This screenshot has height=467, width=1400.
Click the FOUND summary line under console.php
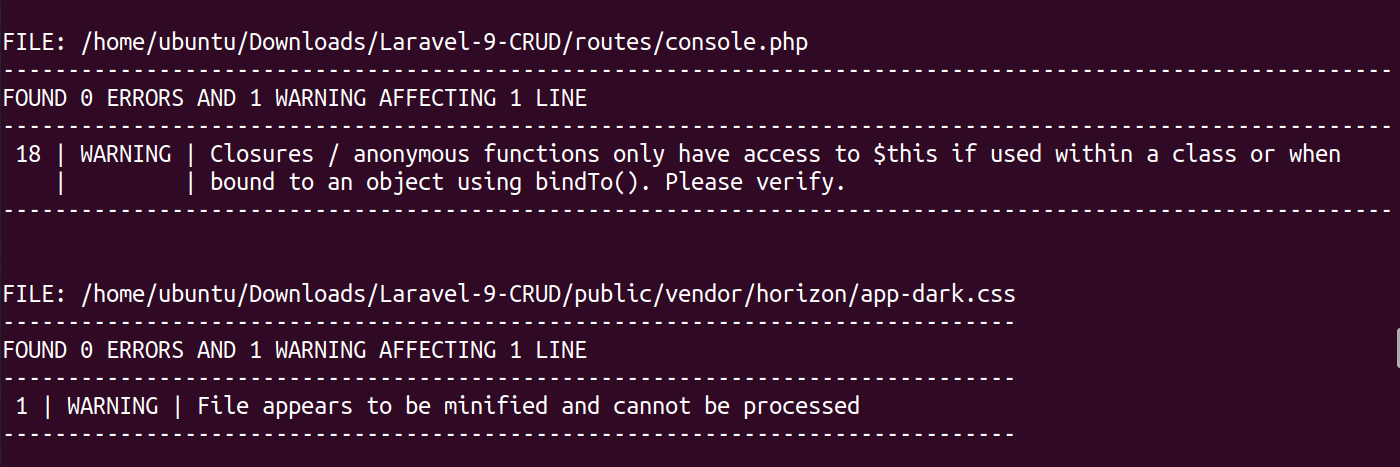(294, 99)
